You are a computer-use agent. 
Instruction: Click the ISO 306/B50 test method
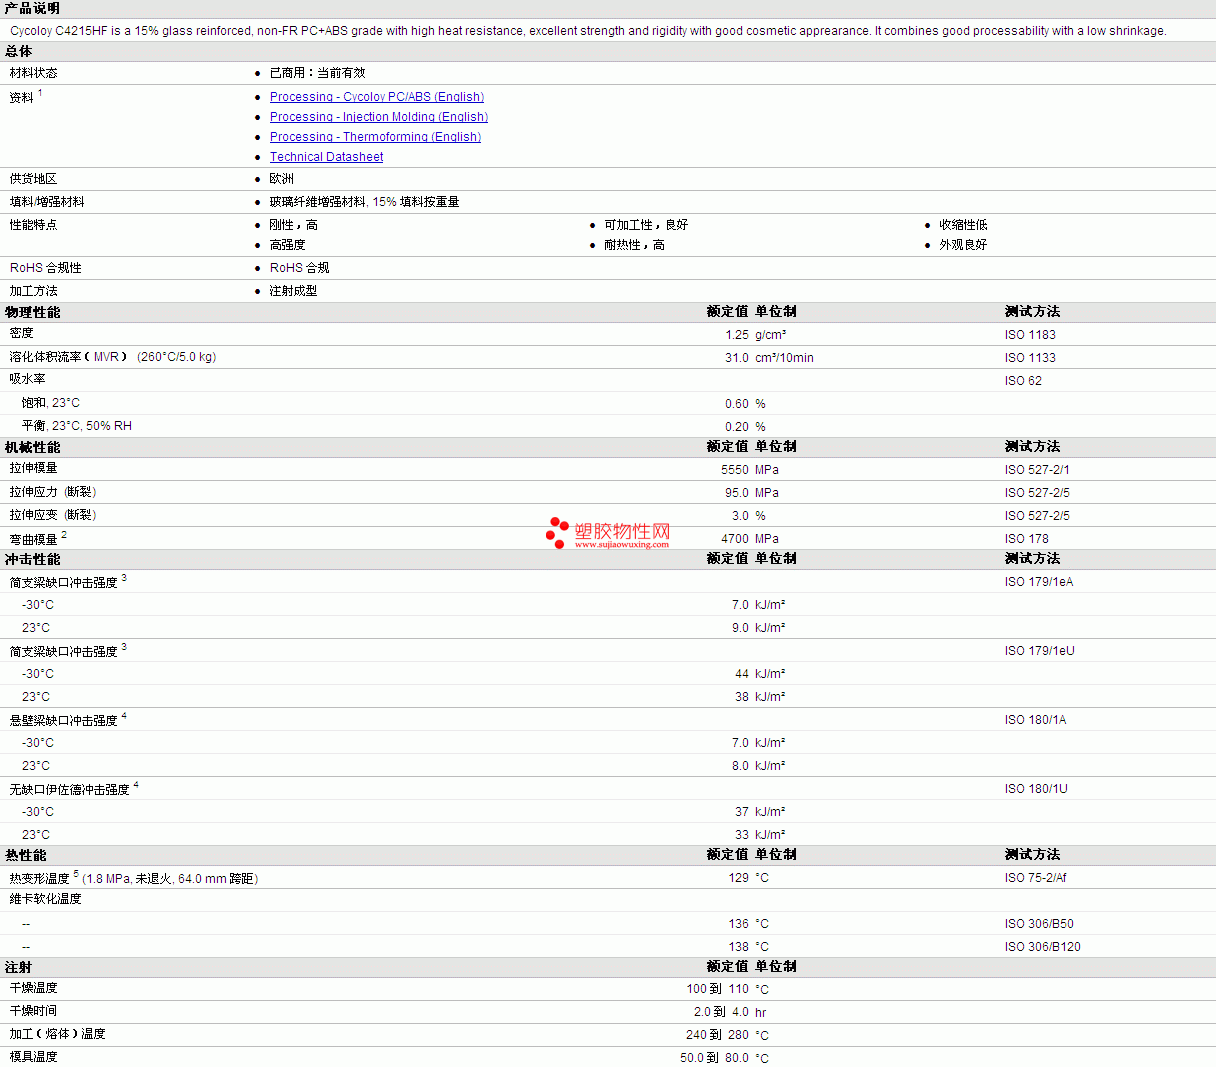point(1039,924)
